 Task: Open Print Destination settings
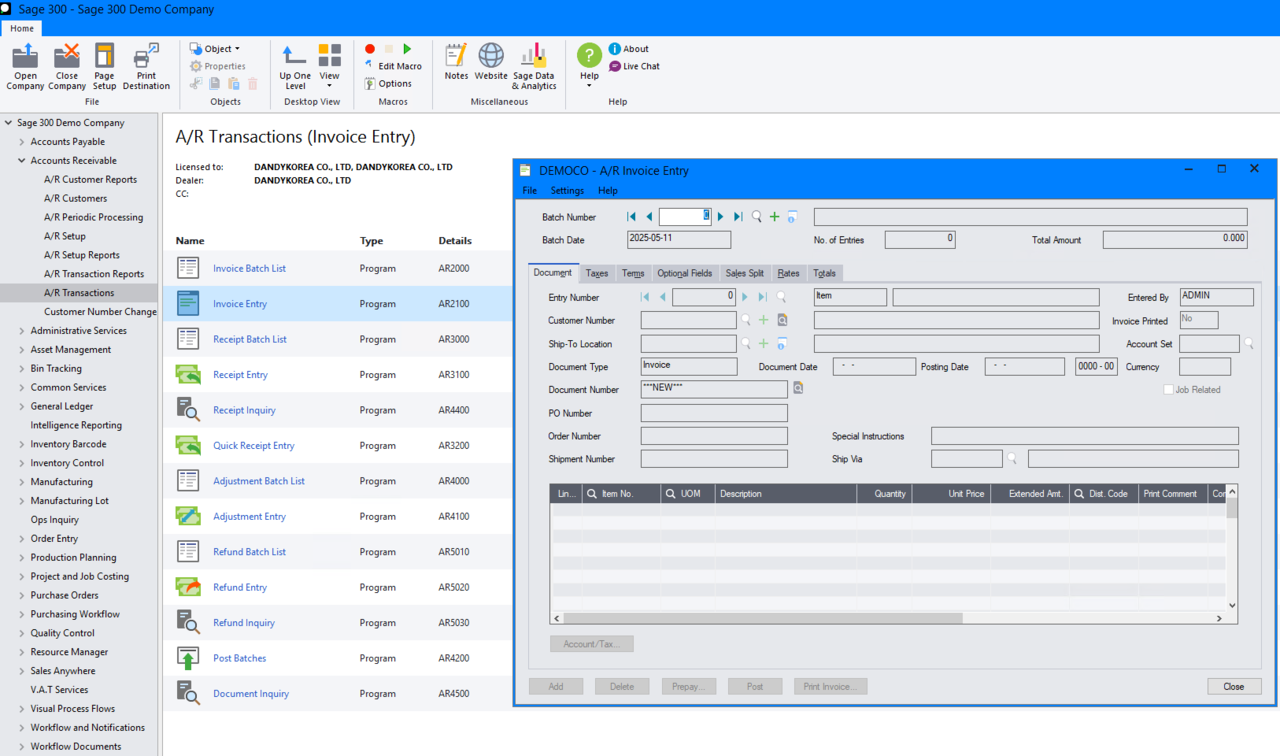point(146,67)
